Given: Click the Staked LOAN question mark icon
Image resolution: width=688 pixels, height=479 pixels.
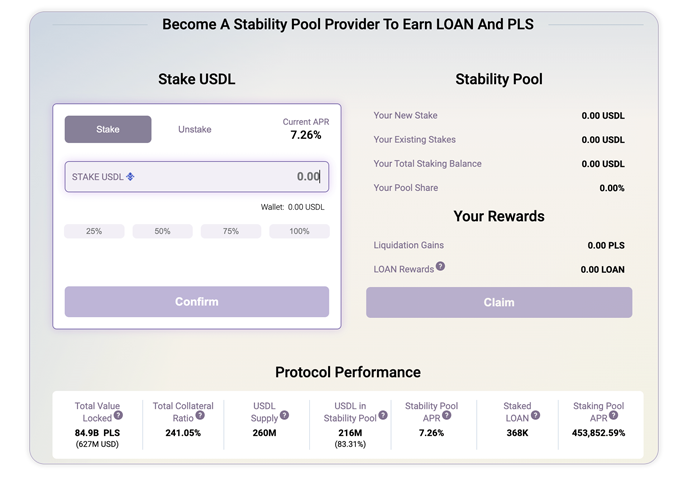Looking at the screenshot, I should (535, 415).
